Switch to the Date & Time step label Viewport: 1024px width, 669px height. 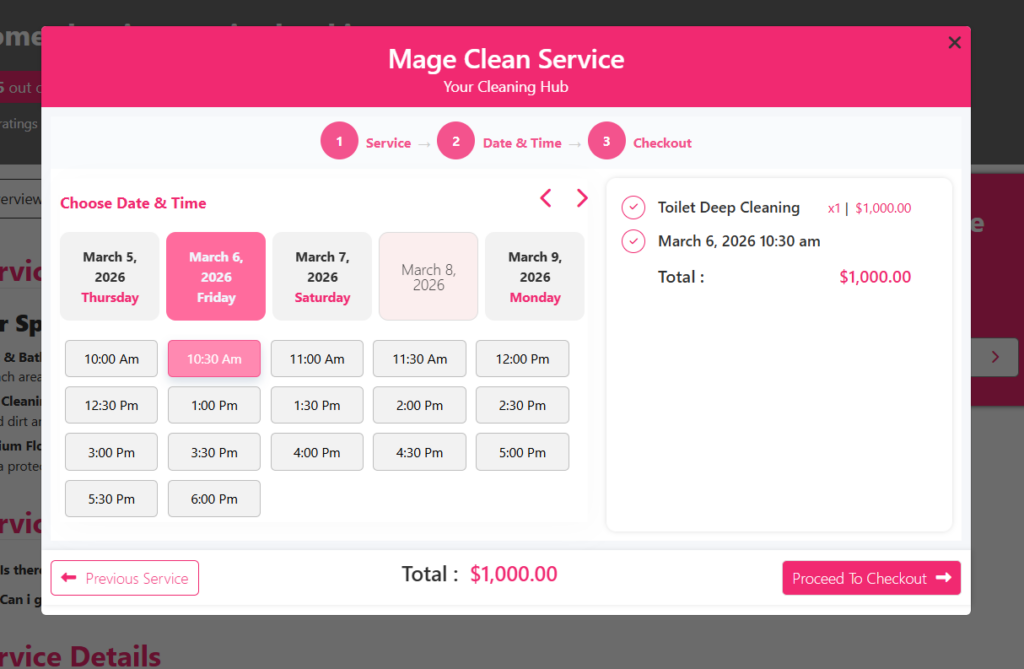pos(524,142)
